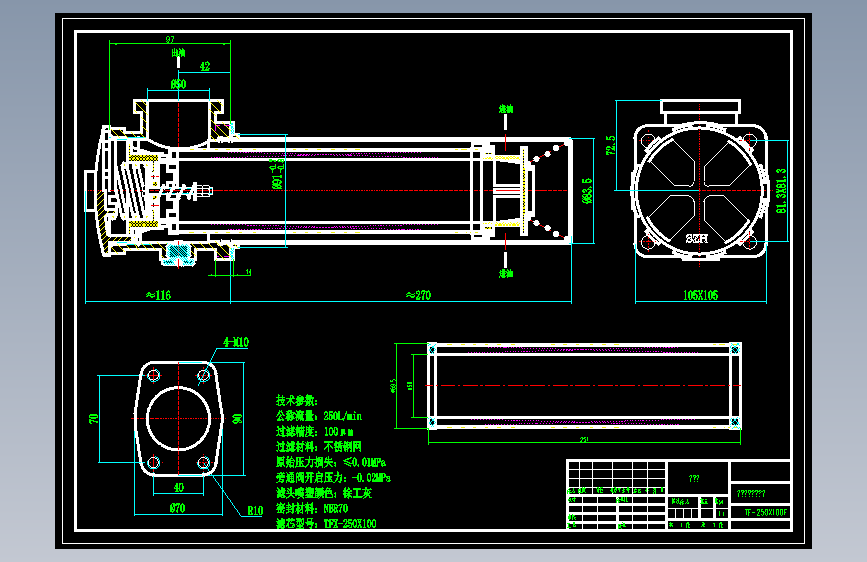Click the 90 vertical dimension on the flange view
This screenshot has height=562, width=867.
click(237, 419)
